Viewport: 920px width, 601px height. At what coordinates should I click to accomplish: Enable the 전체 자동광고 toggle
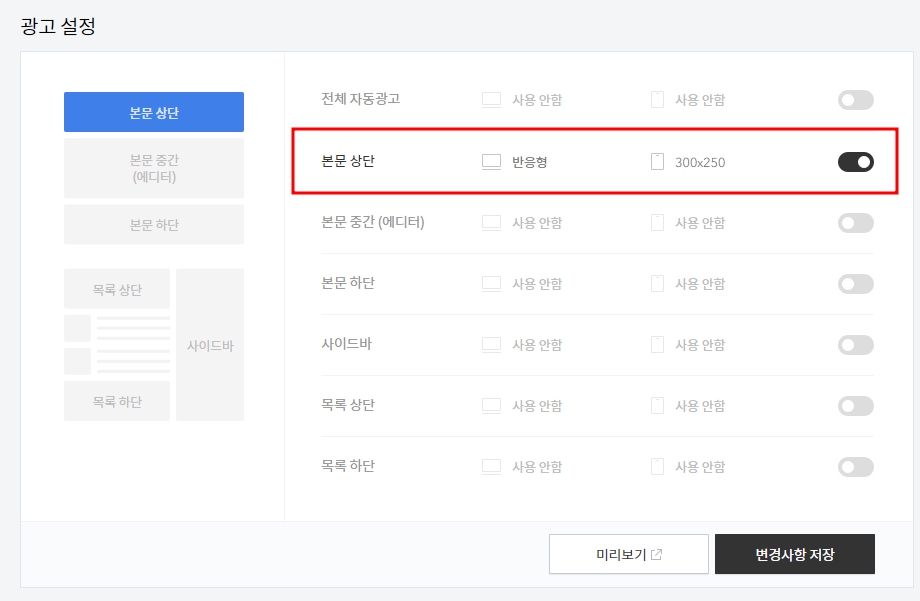855,99
